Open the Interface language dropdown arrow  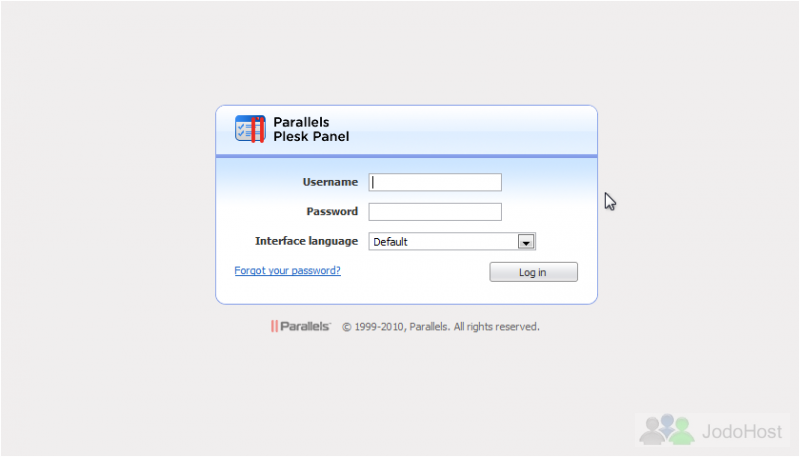pos(526,242)
